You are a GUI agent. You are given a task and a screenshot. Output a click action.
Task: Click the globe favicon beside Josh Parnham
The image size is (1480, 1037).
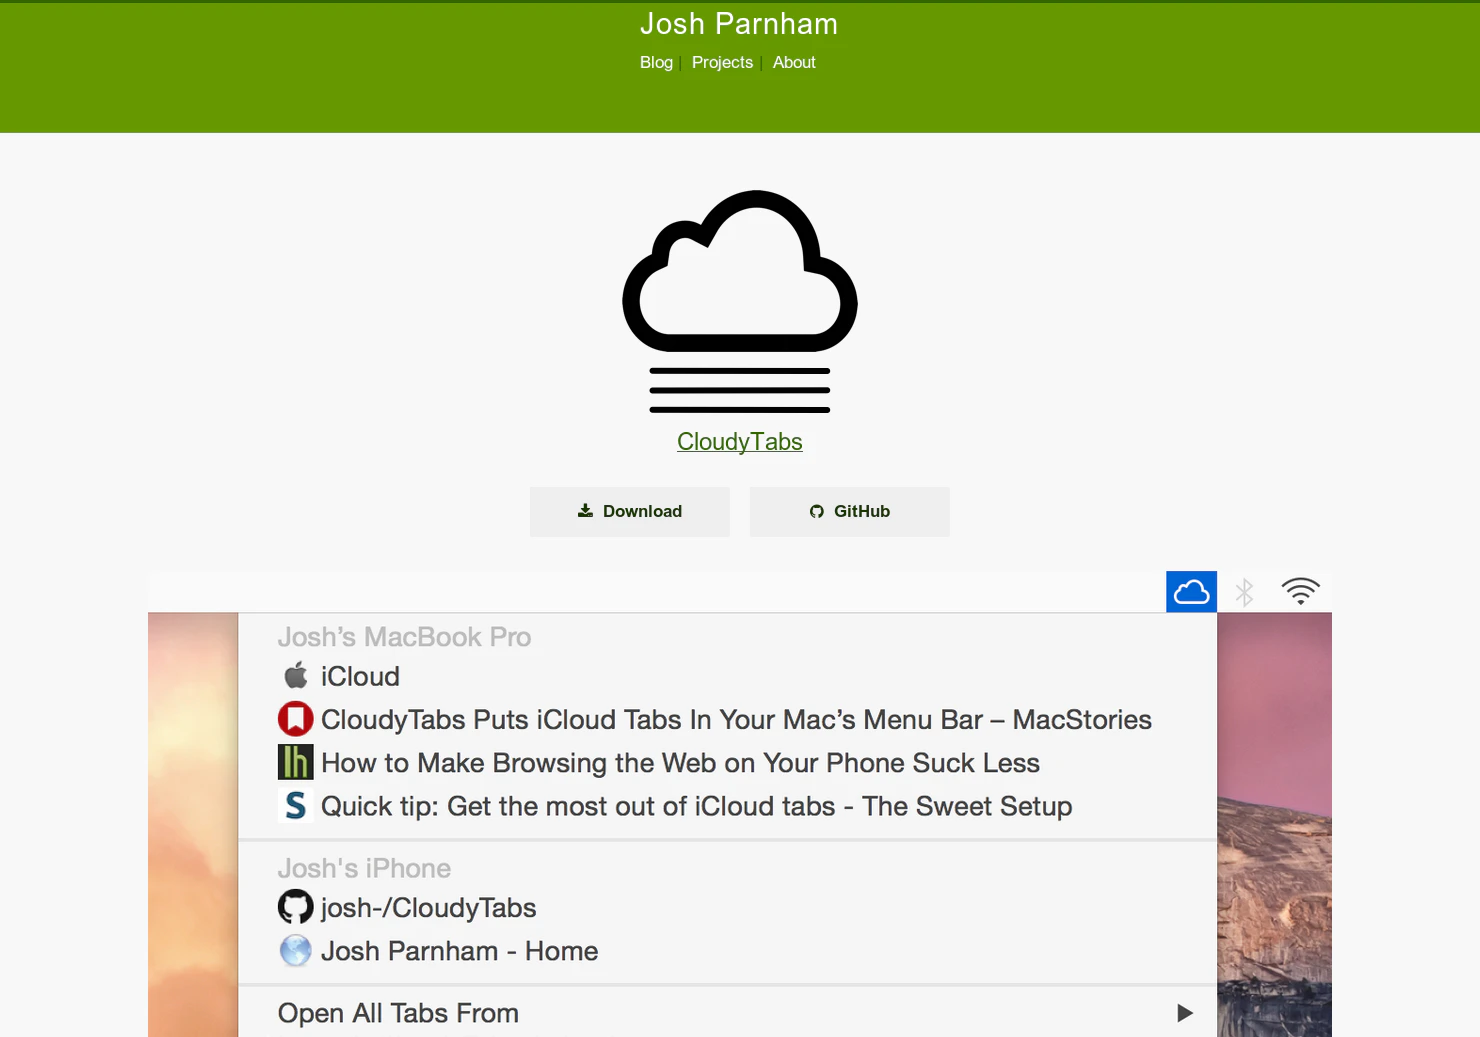pos(295,950)
